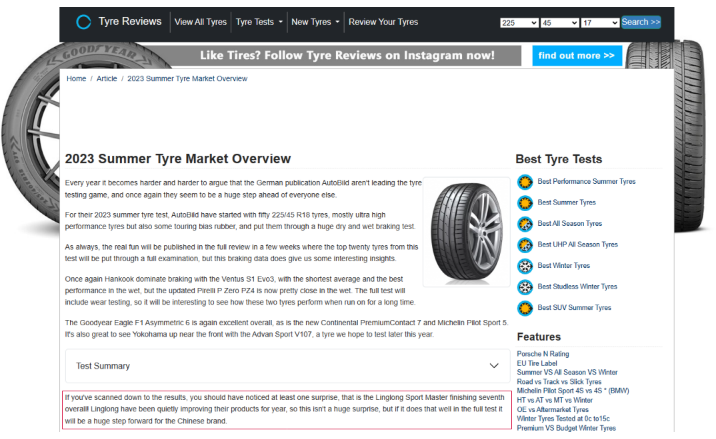This screenshot has width=716, height=439.
Task: Click the Tyre Reviews circle logo icon
Action: tap(84, 22)
